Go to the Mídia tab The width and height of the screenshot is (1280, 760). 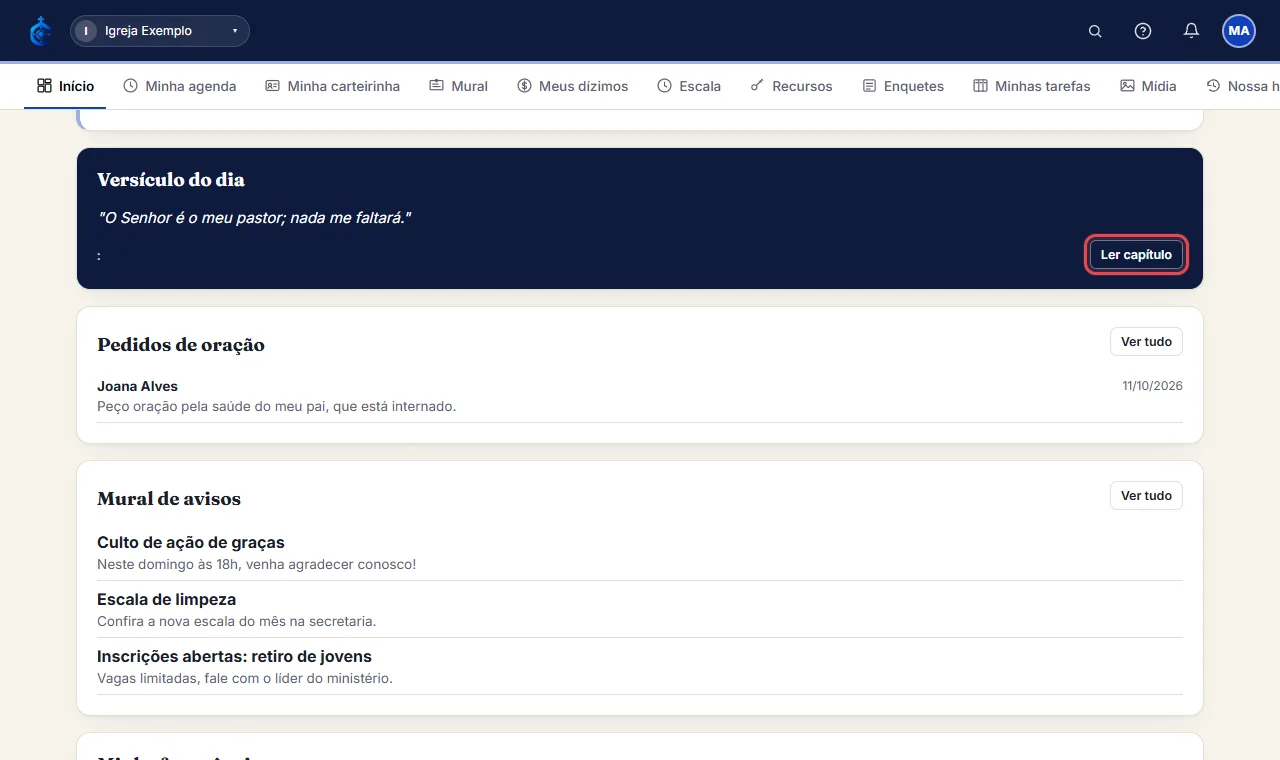pyautogui.click(x=1148, y=86)
